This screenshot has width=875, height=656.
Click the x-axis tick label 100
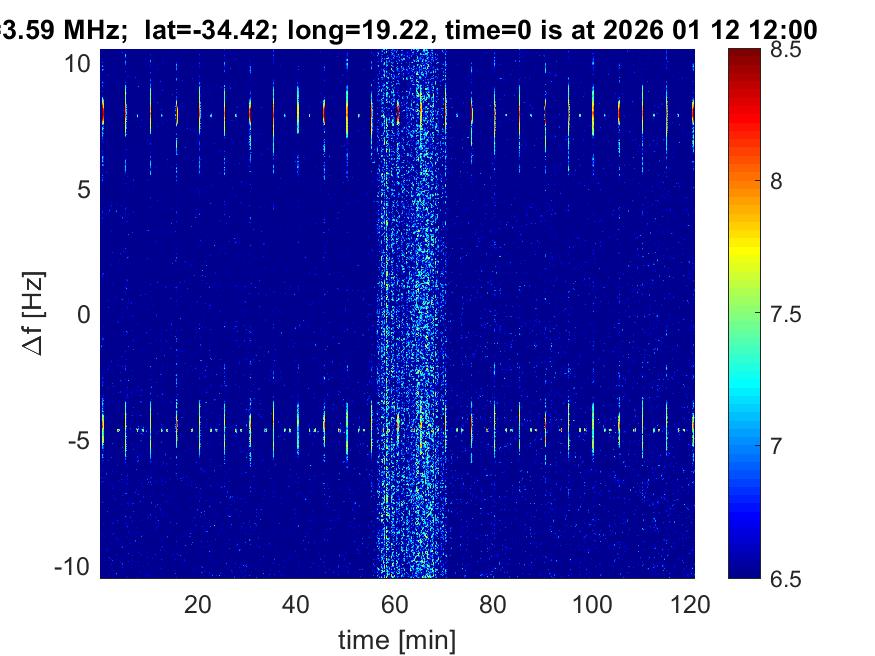(x=594, y=604)
